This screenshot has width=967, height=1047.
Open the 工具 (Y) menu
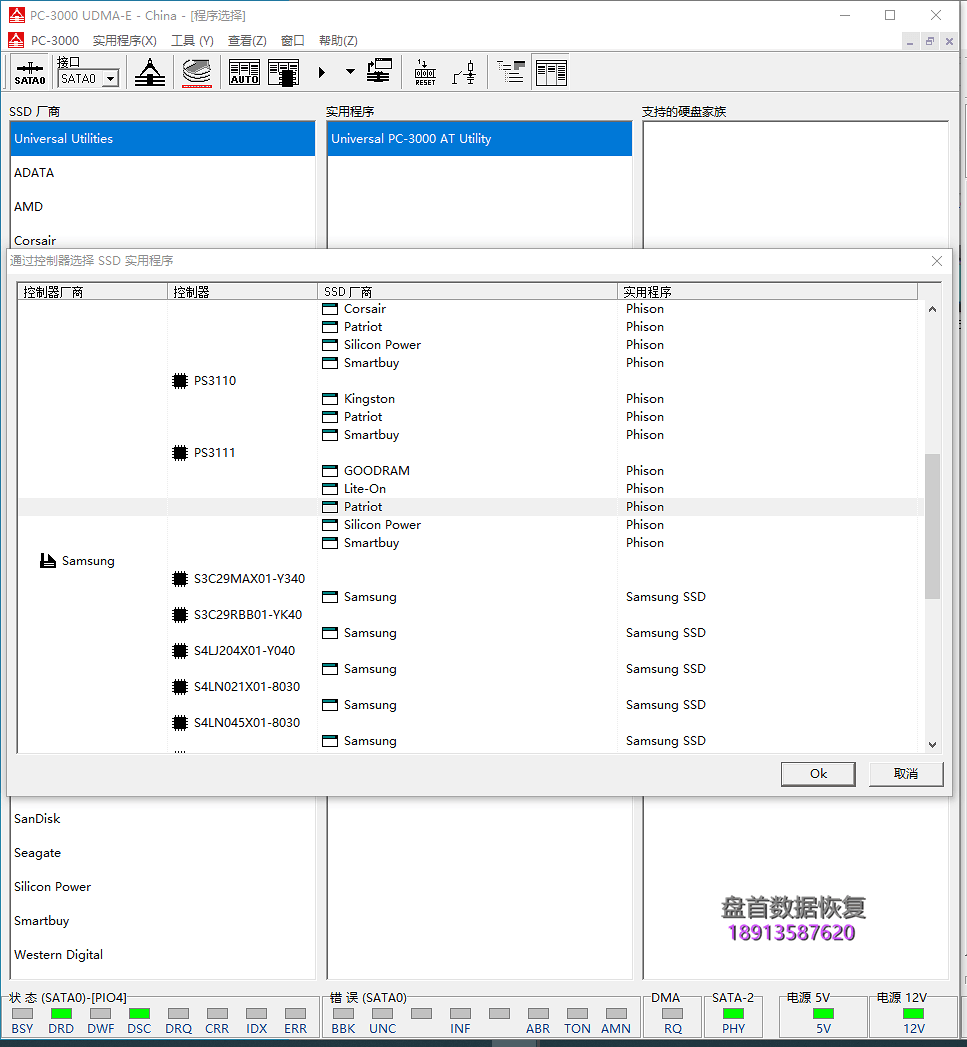point(192,41)
